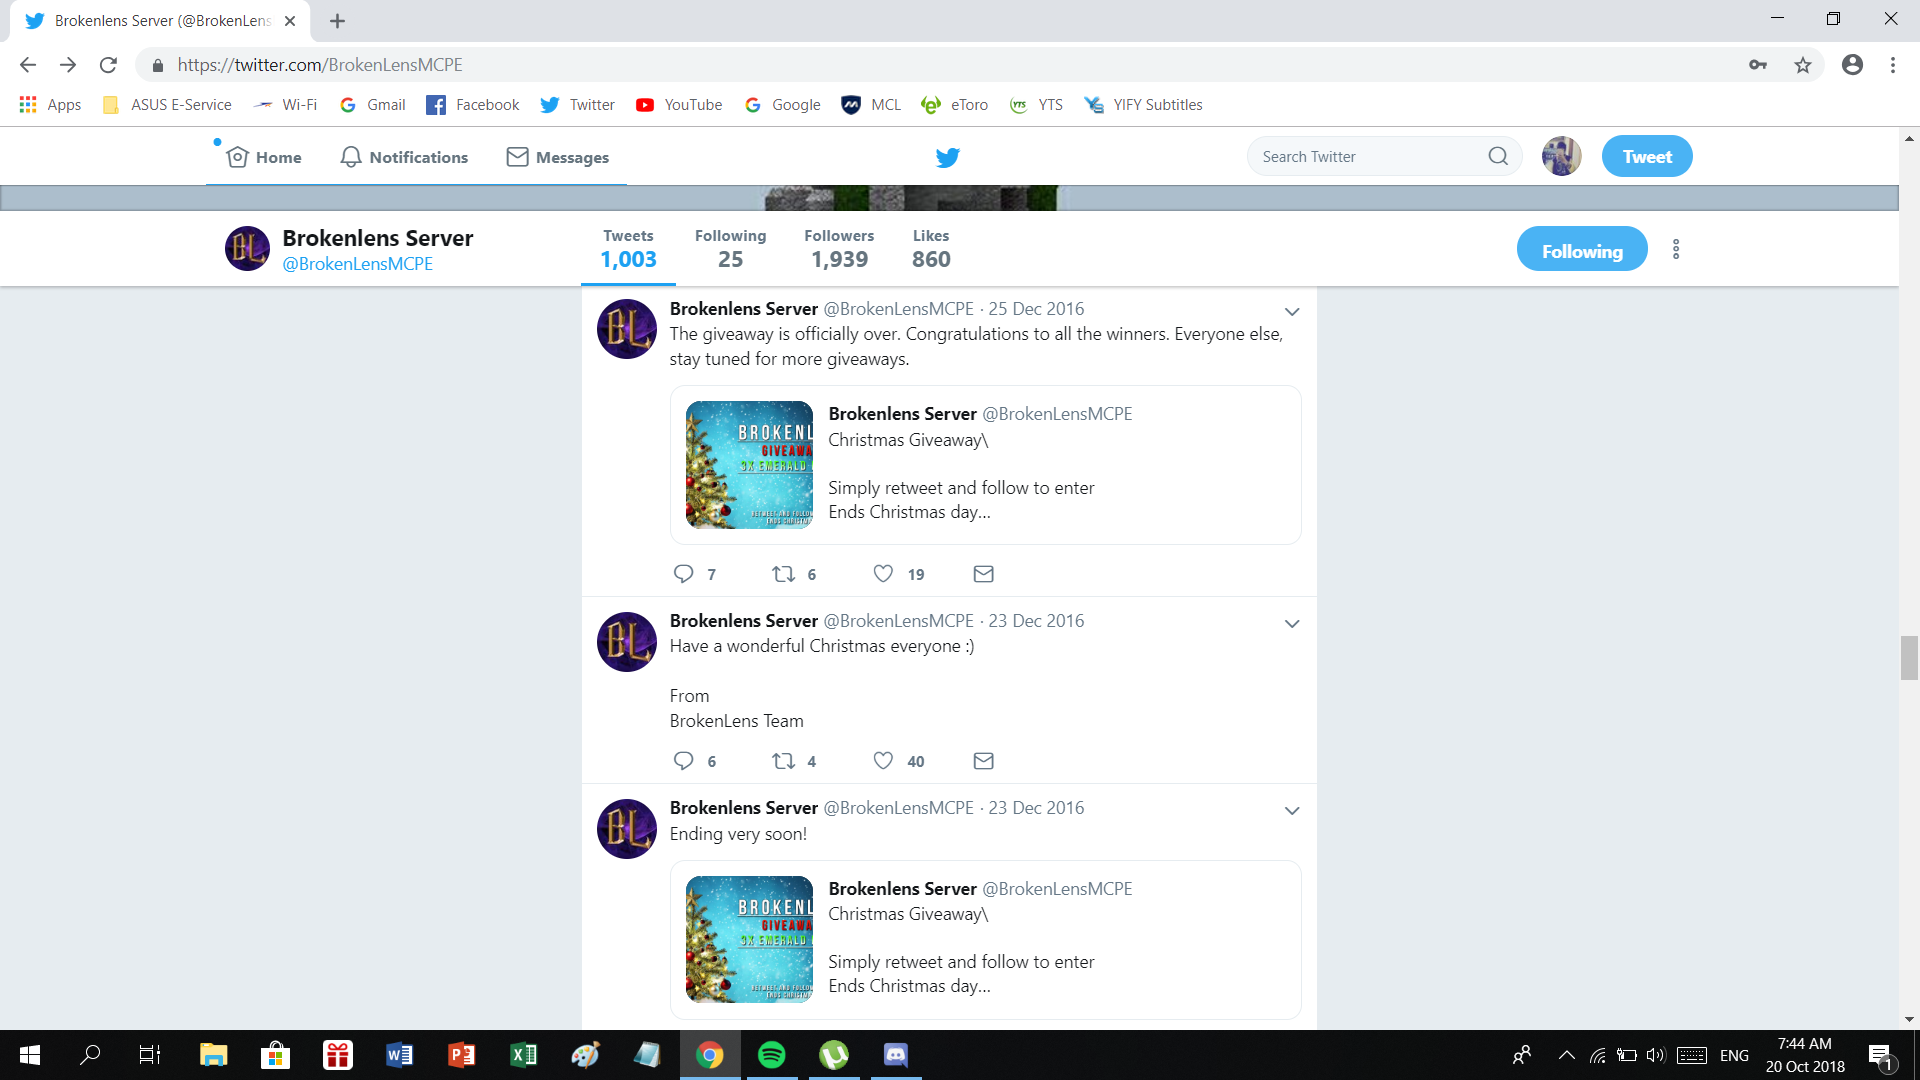Click the scrollbar down arrow
Screen dimensions: 1920x1080
click(1909, 1019)
